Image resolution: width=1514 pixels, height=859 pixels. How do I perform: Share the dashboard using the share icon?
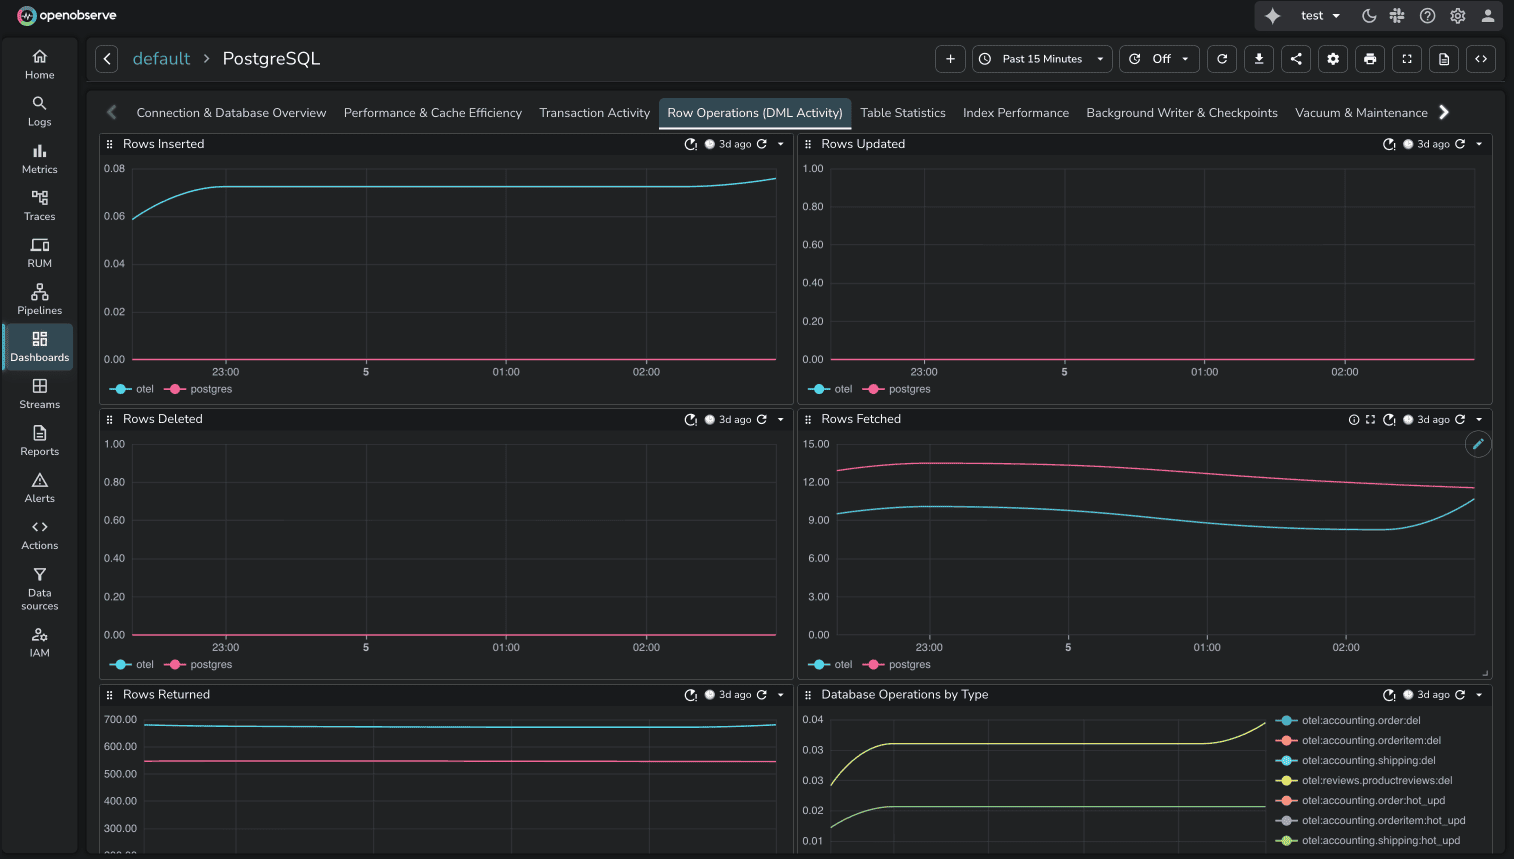pyautogui.click(x=1296, y=59)
